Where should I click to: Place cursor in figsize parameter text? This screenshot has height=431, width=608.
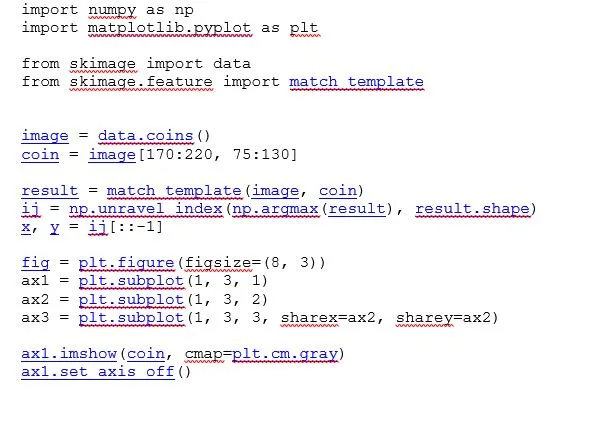[x=218, y=263]
